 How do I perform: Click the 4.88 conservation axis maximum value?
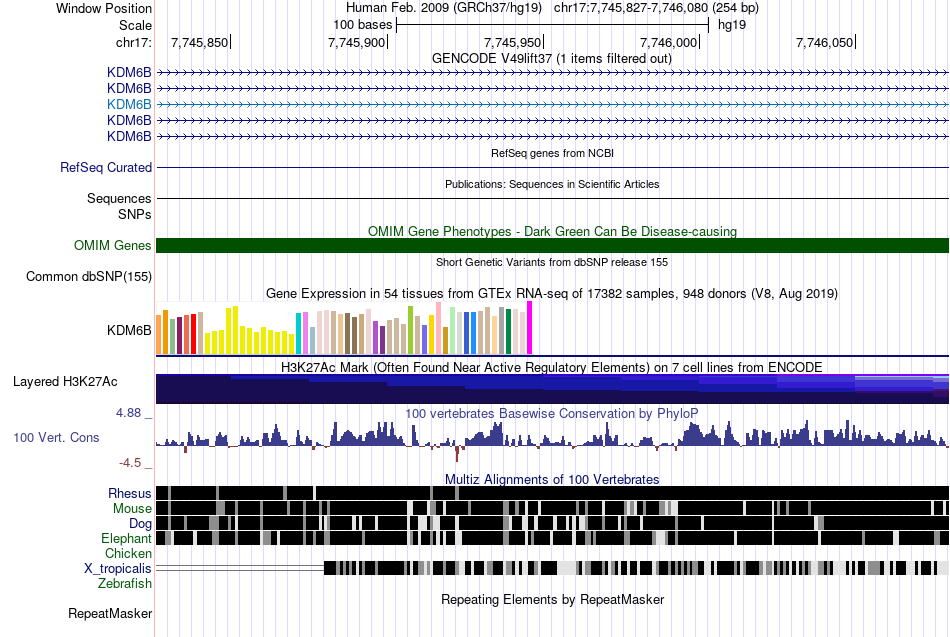click(x=128, y=413)
